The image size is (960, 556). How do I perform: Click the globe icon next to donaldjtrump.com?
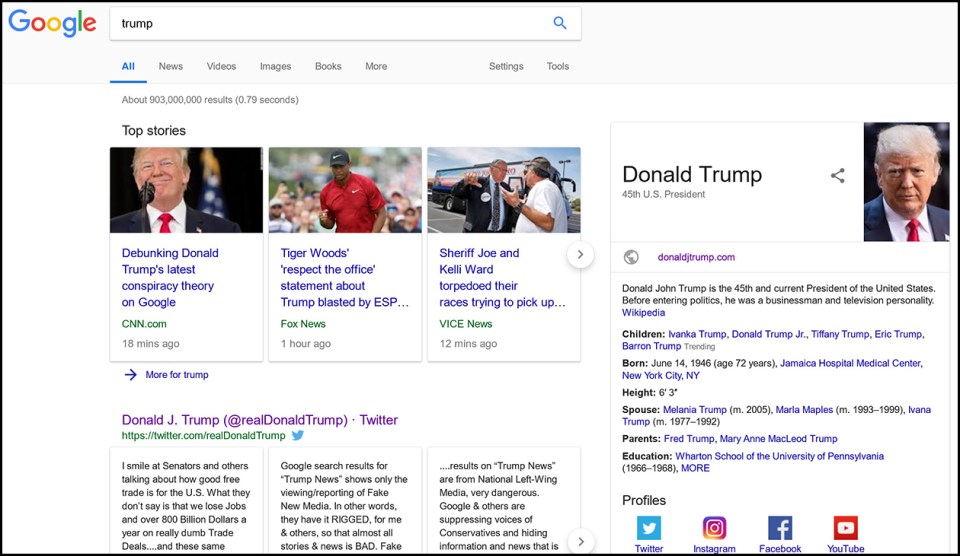[631, 257]
